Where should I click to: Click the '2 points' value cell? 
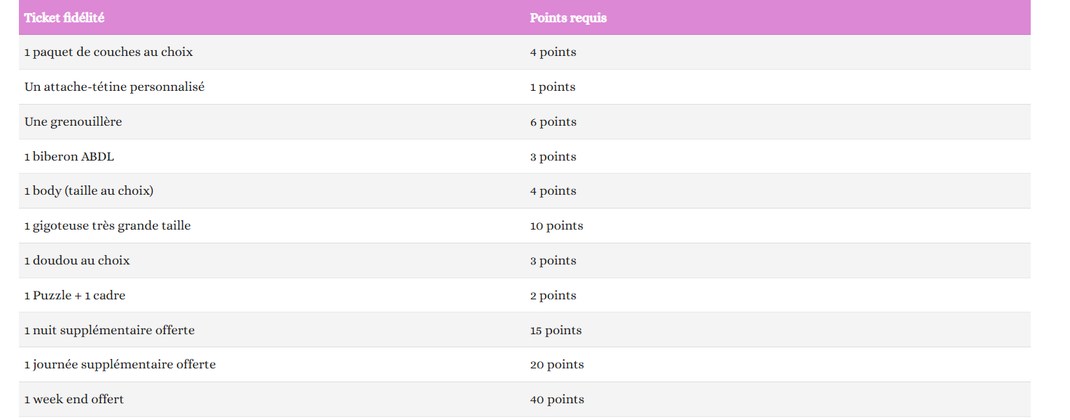tap(777, 296)
